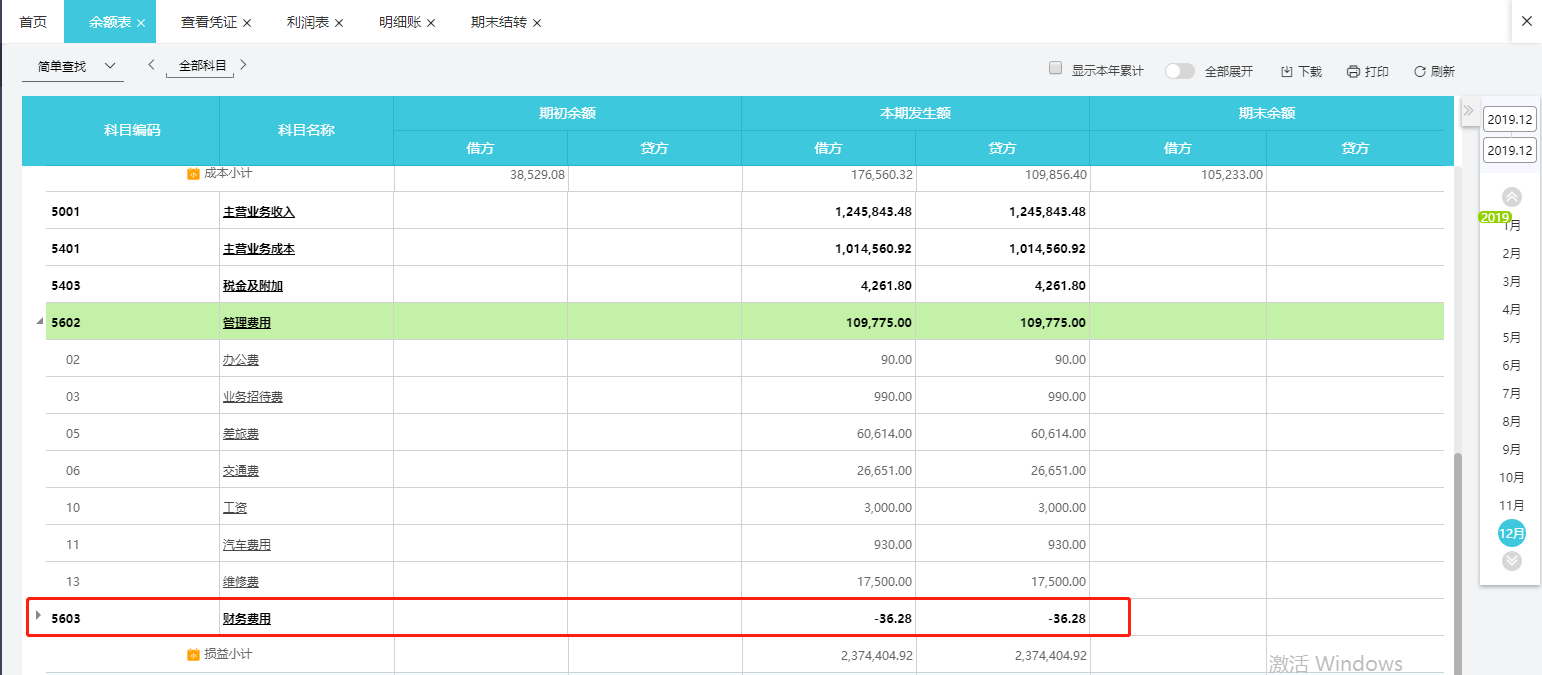Open 主营业务收入 subject link

point(259,212)
